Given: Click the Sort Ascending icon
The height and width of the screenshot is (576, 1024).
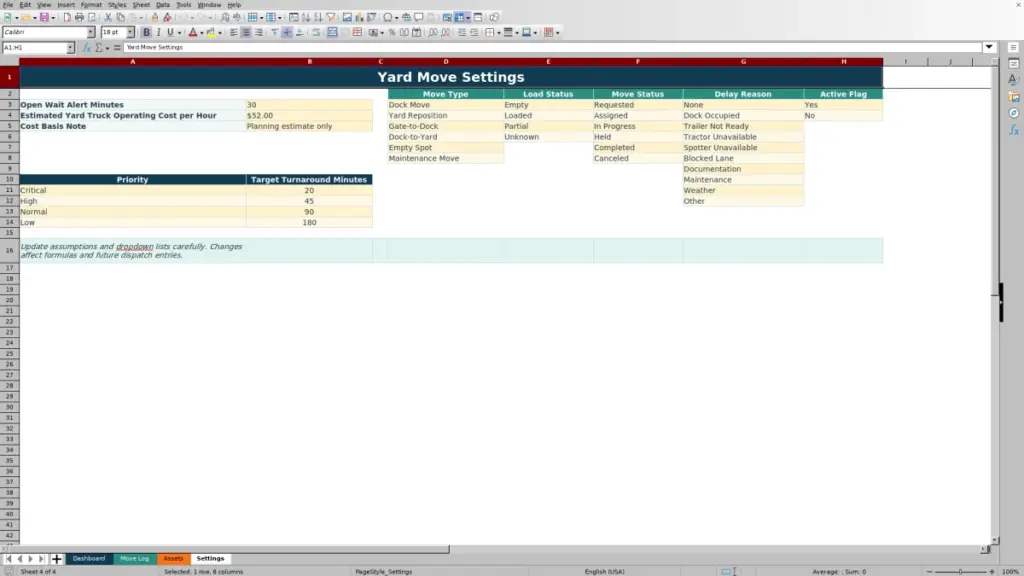Looking at the screenshot, I should [x=306, y=17].
